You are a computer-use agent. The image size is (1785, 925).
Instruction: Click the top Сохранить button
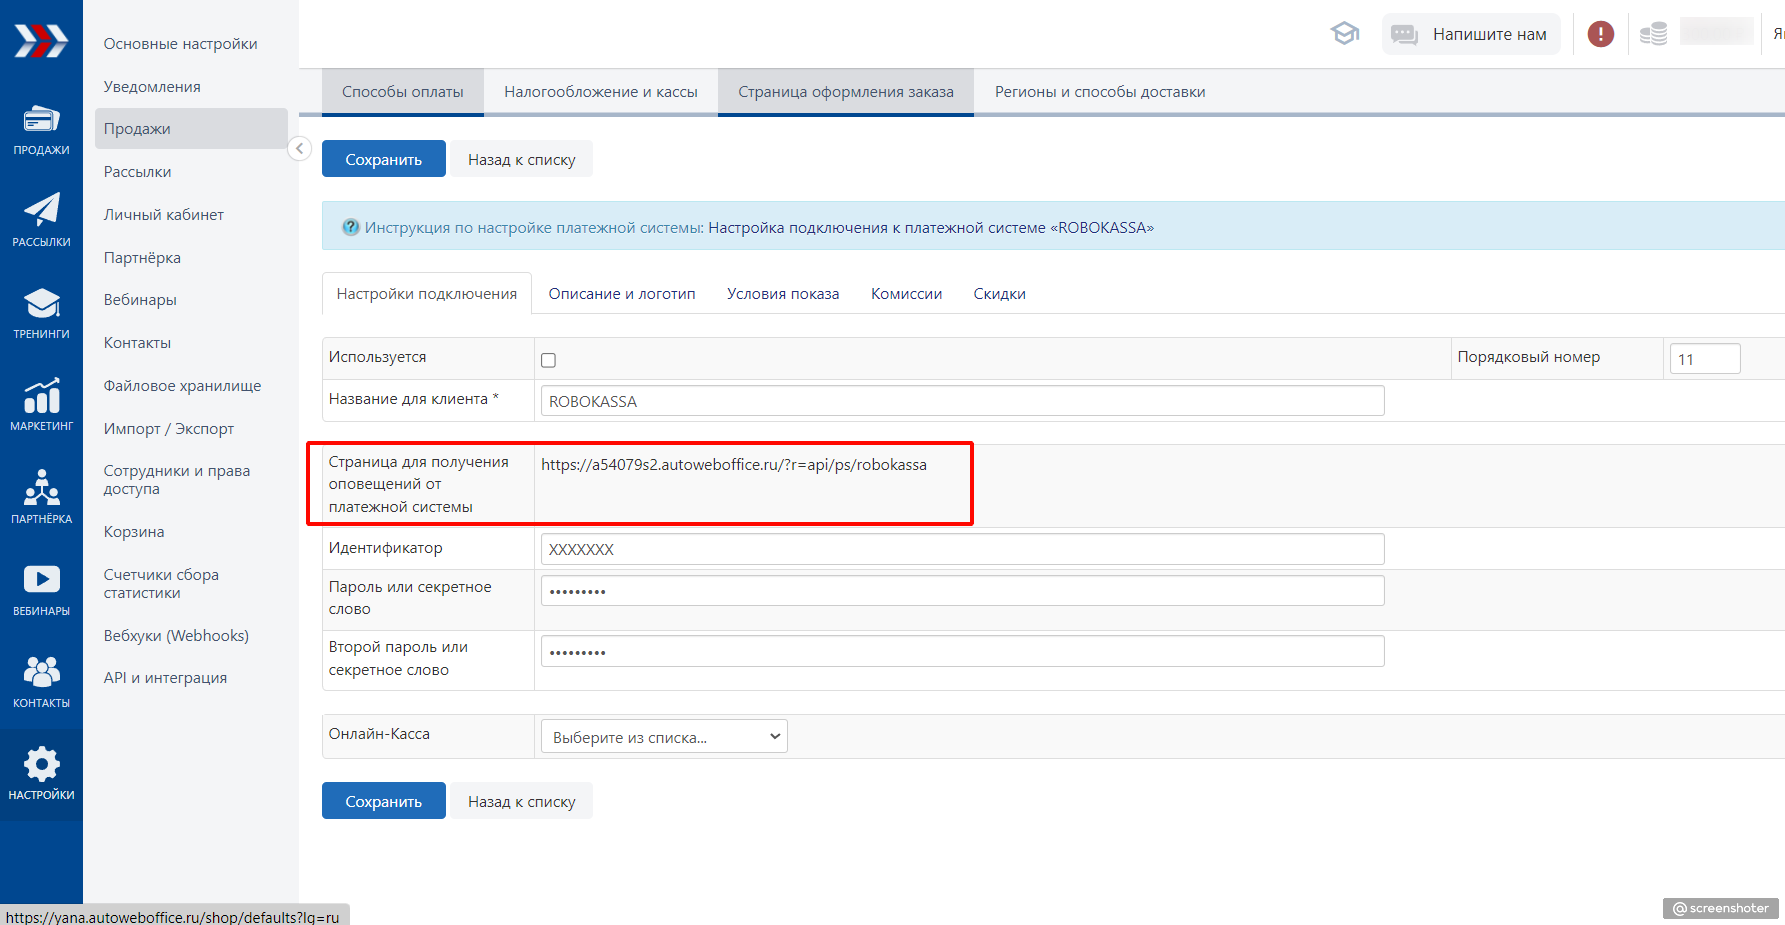(x=383, y=160)
